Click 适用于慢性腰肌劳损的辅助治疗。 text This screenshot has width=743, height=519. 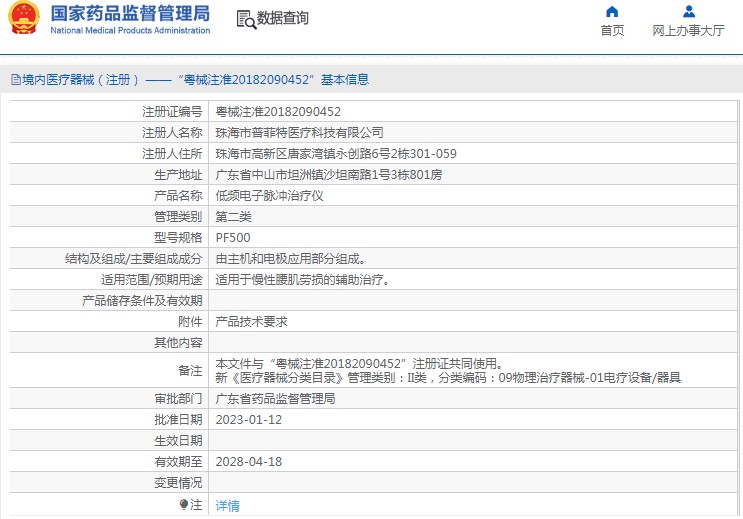pos(303,280)
